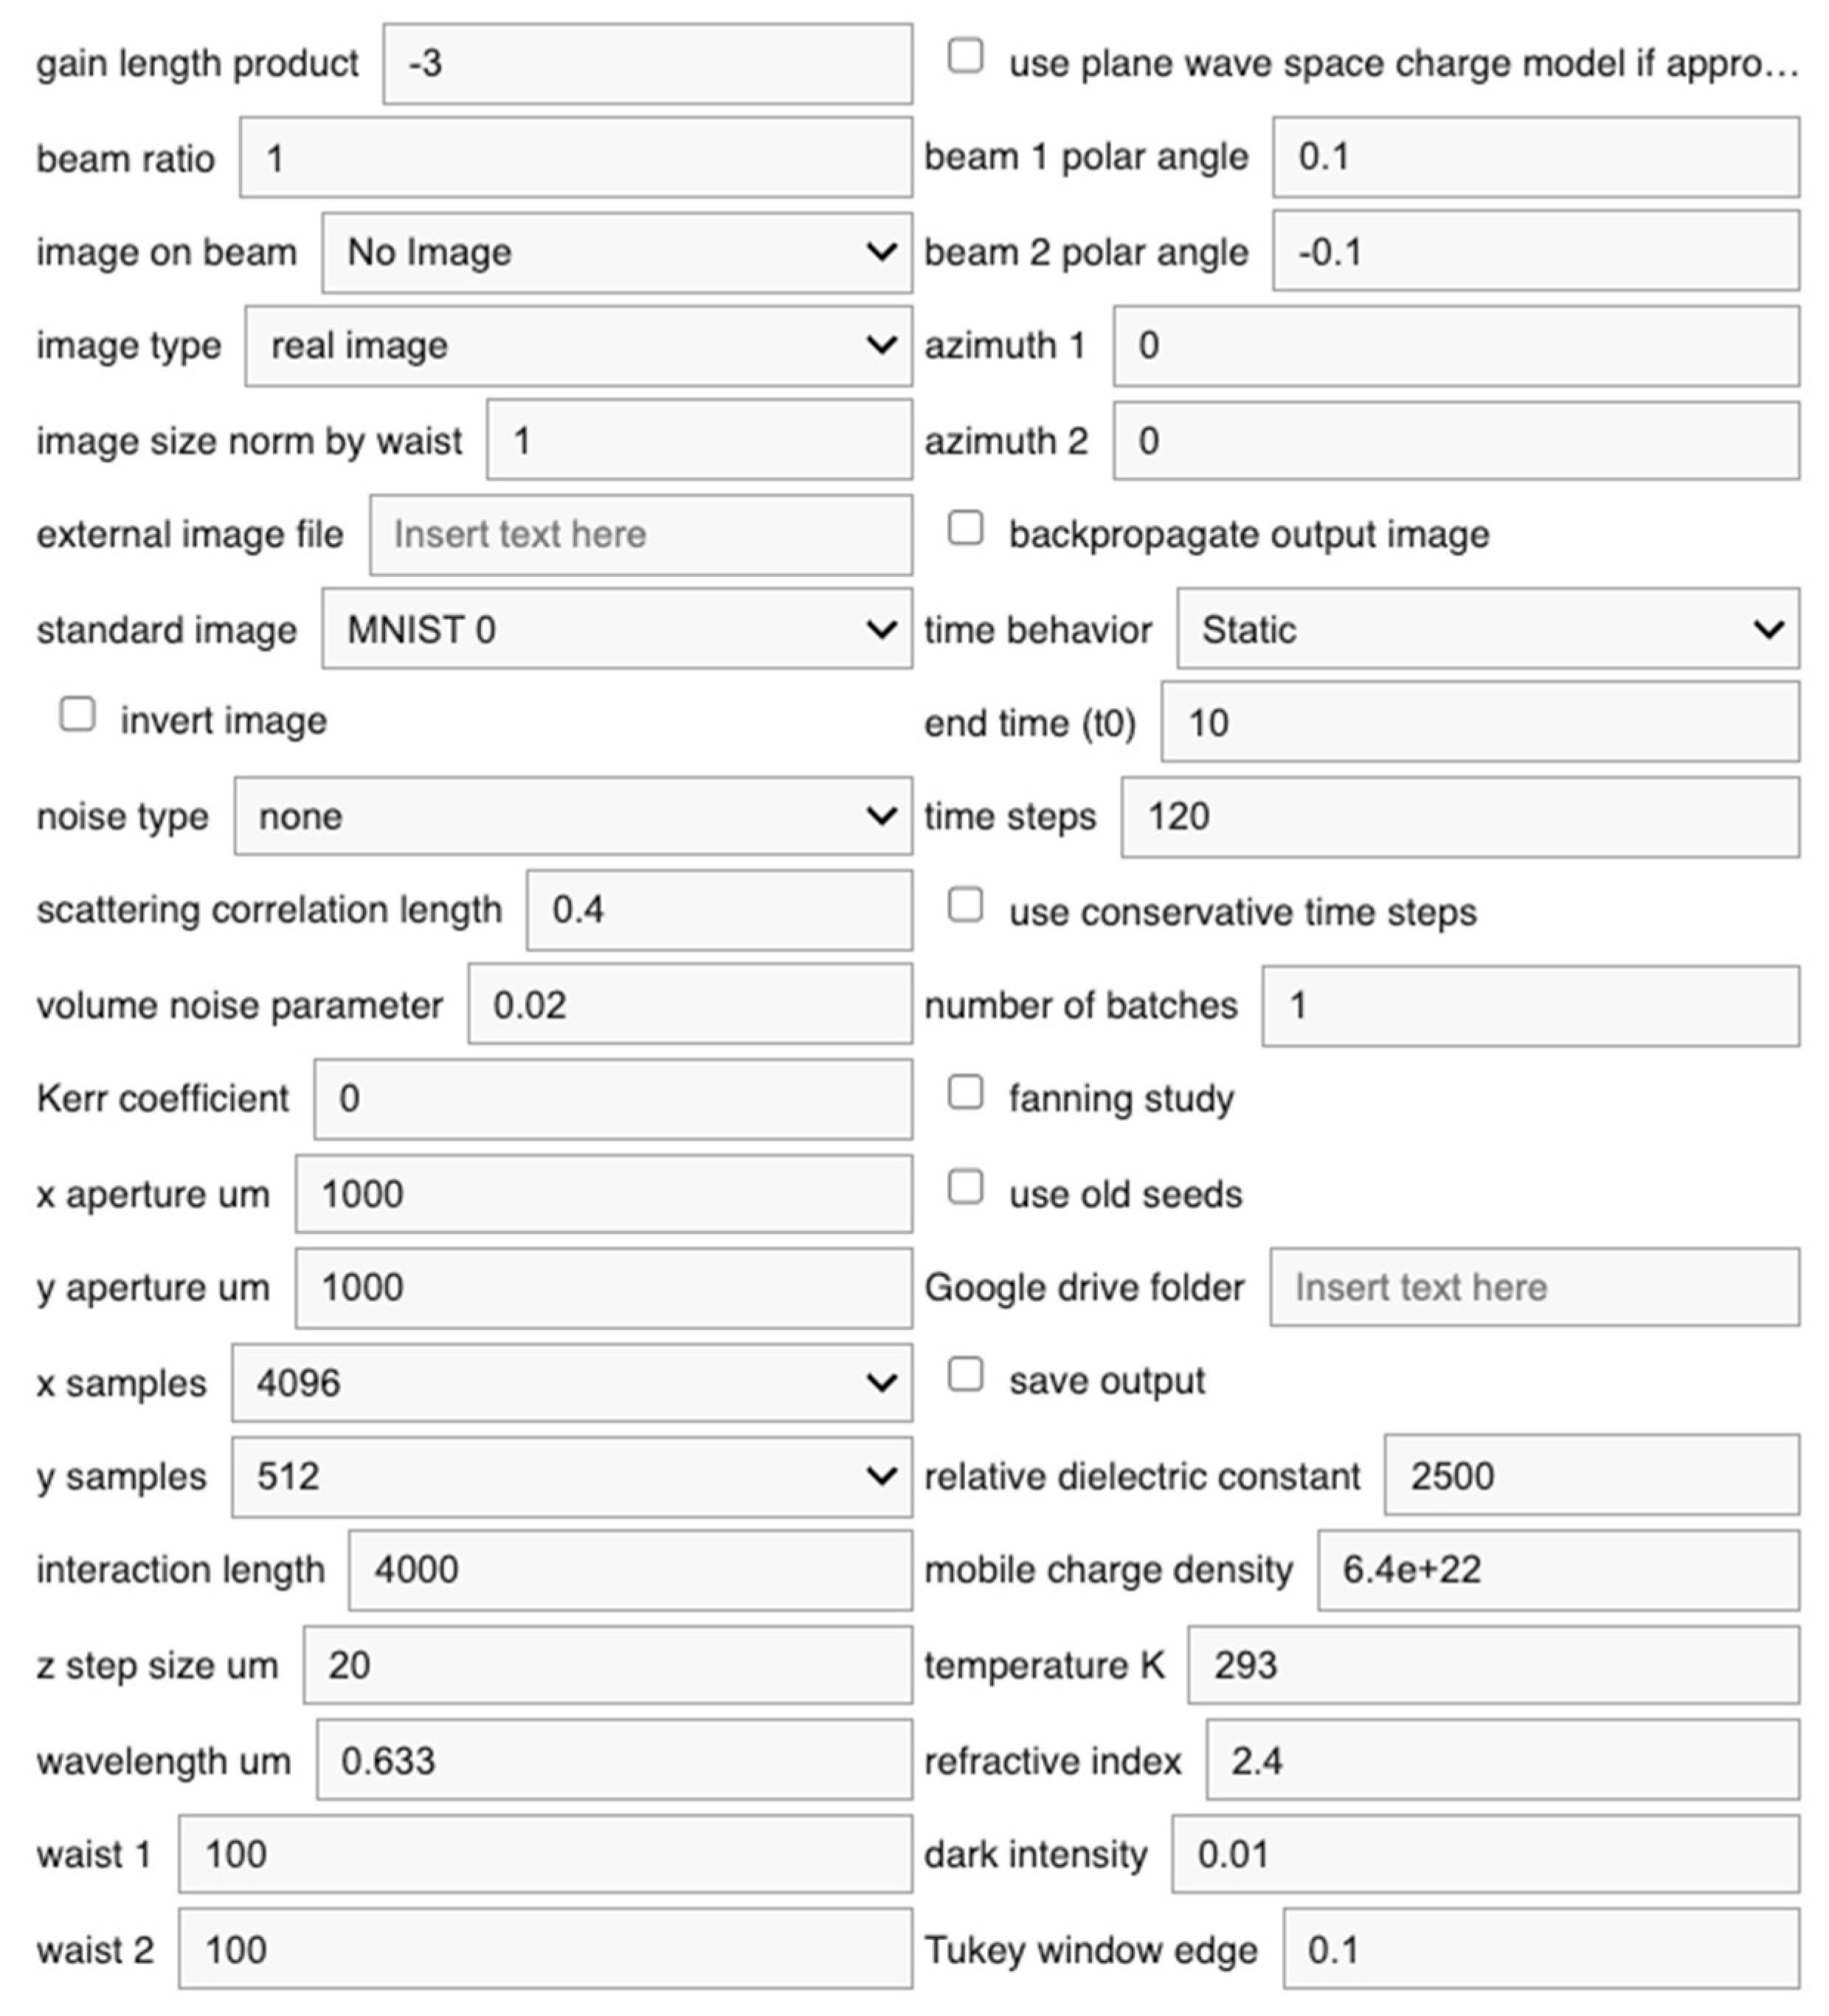
Task: Click the external image file text box
Action: [x=640, y=535]
